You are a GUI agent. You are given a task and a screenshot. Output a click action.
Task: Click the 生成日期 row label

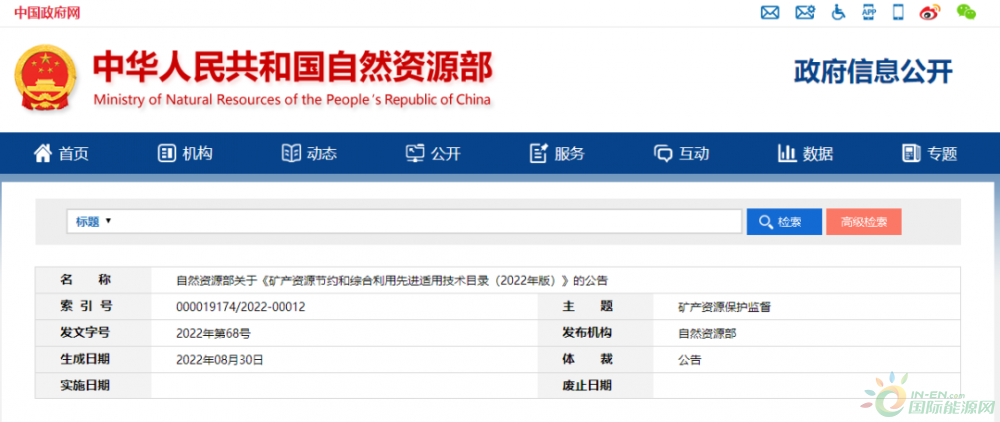pos(84,360)
